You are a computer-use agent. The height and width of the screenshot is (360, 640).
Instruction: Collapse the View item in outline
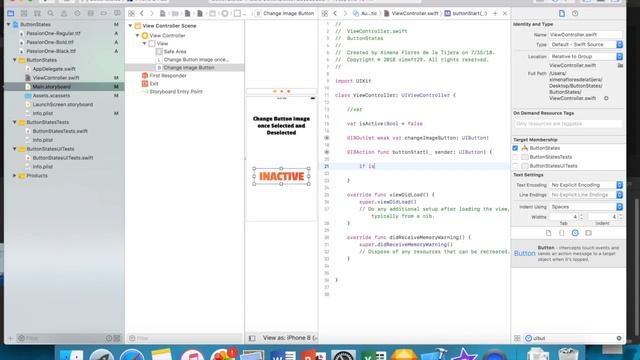144,43
